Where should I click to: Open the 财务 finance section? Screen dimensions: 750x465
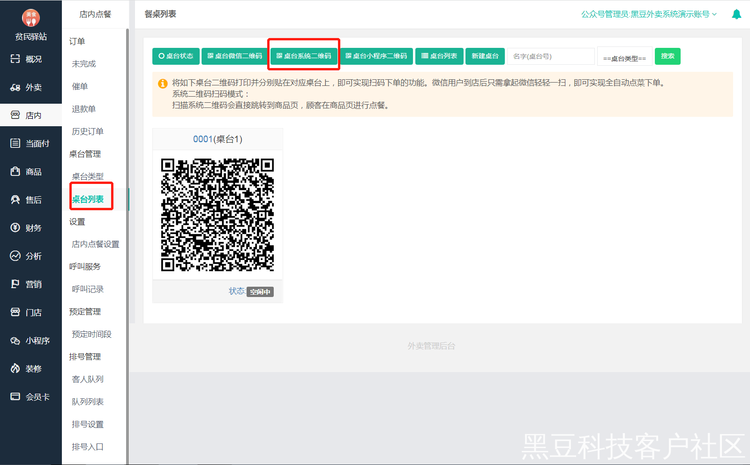coord(27,228)
